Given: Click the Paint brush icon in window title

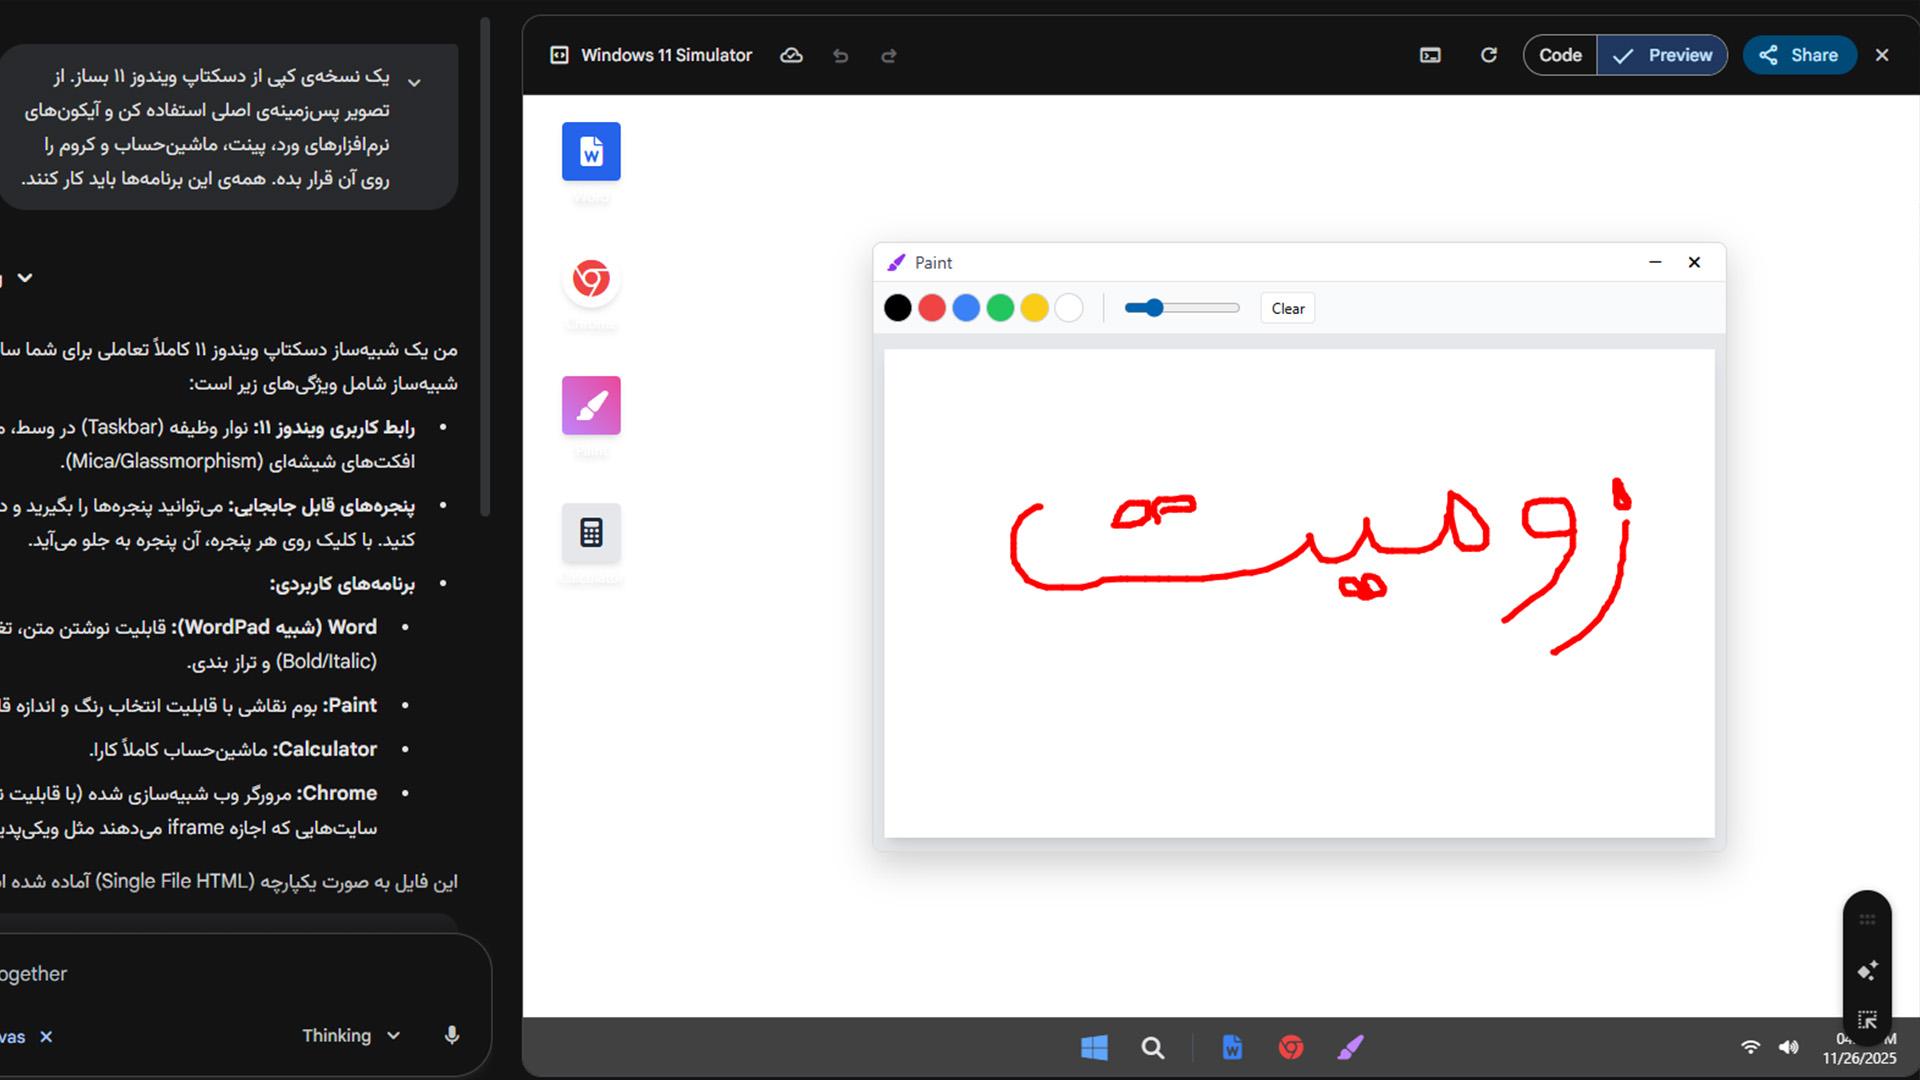Looking at the screenshot, I should (896, 262).
